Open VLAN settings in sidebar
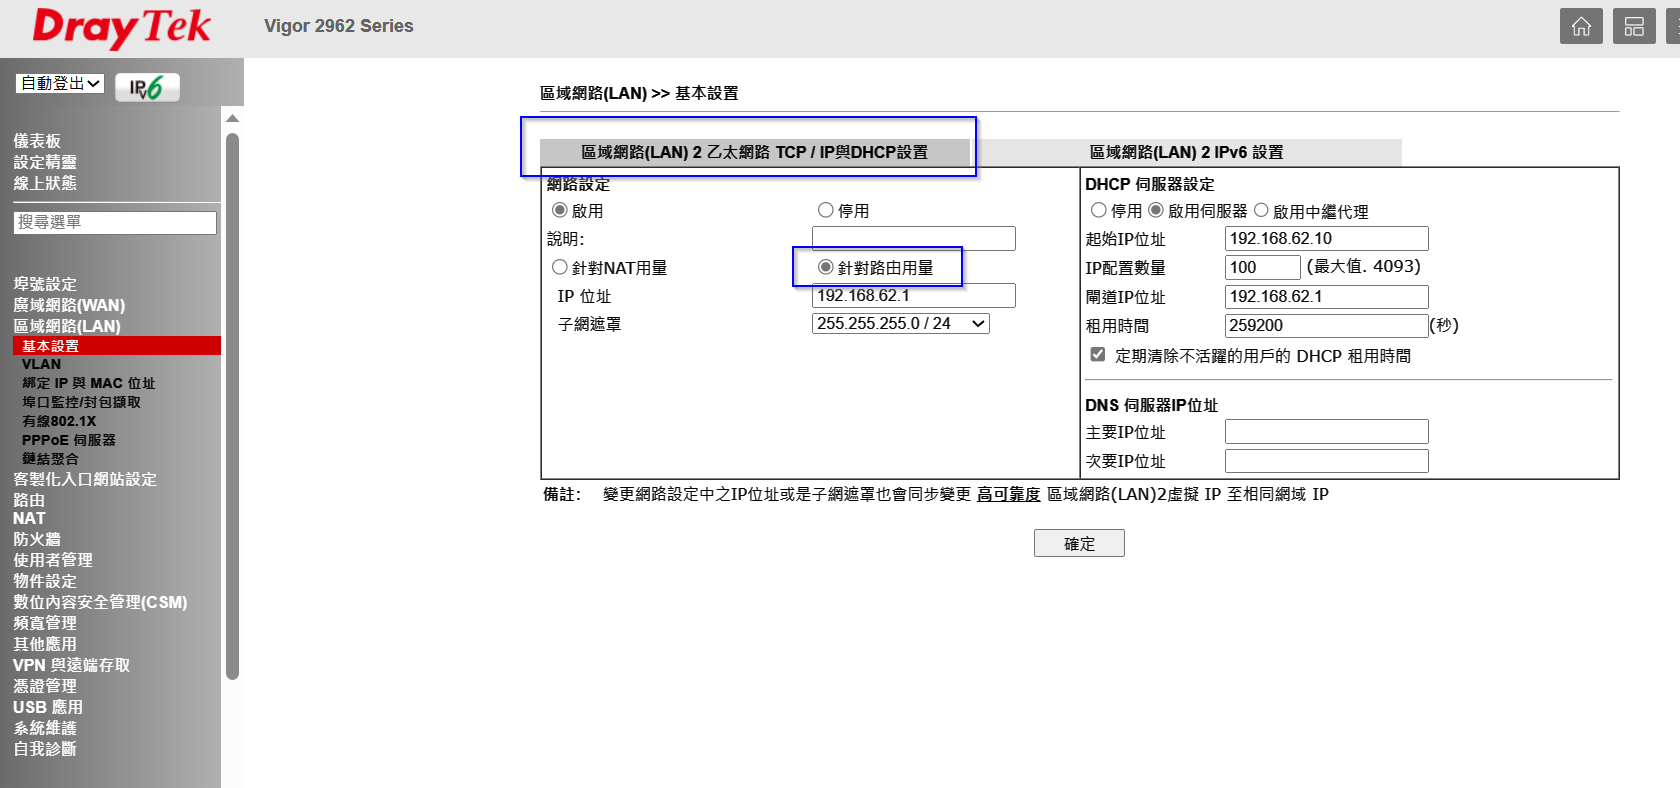The image size is (1680, 788). click(x=41, y=364)
